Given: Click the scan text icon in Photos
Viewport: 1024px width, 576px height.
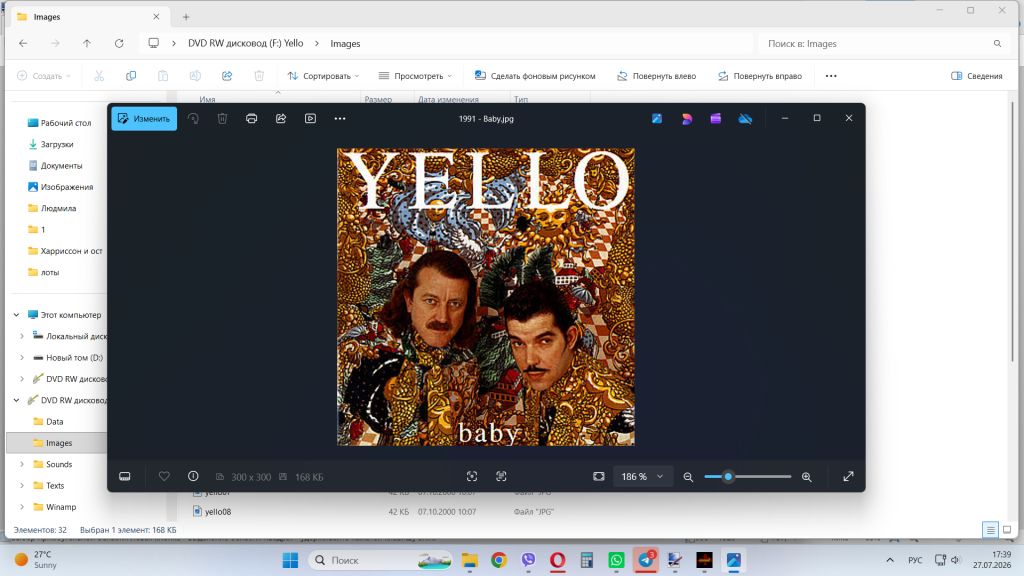Looking at the screenshot, I should tap(501, 477).
